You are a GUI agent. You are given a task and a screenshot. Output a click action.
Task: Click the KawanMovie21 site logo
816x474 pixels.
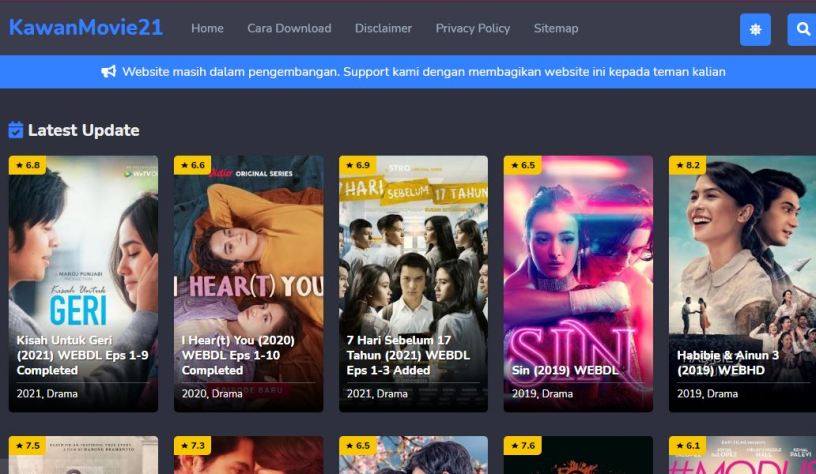(86, 28)
